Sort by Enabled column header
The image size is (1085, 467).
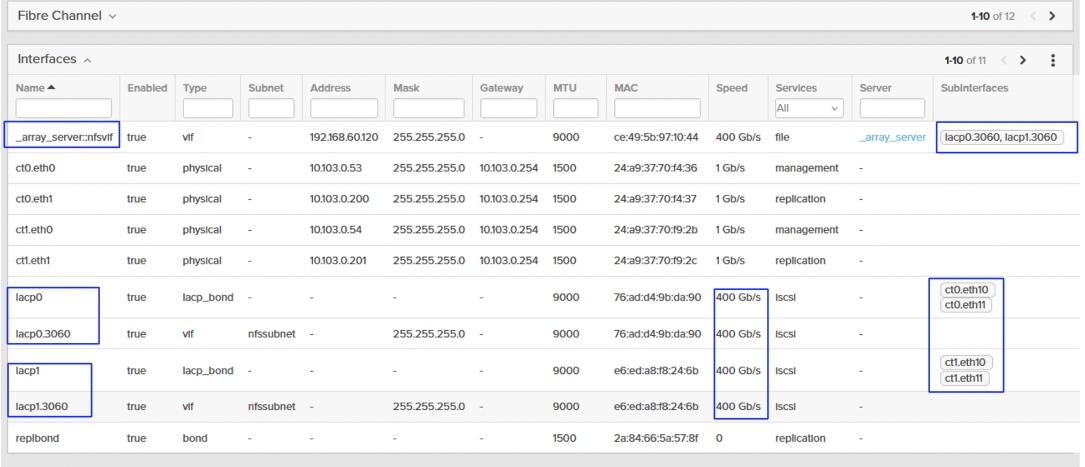(147, 88)
